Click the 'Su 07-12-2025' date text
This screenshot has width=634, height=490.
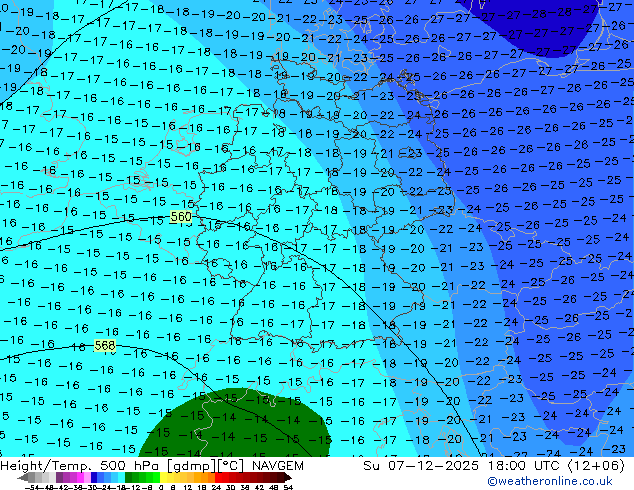point(421,466)
